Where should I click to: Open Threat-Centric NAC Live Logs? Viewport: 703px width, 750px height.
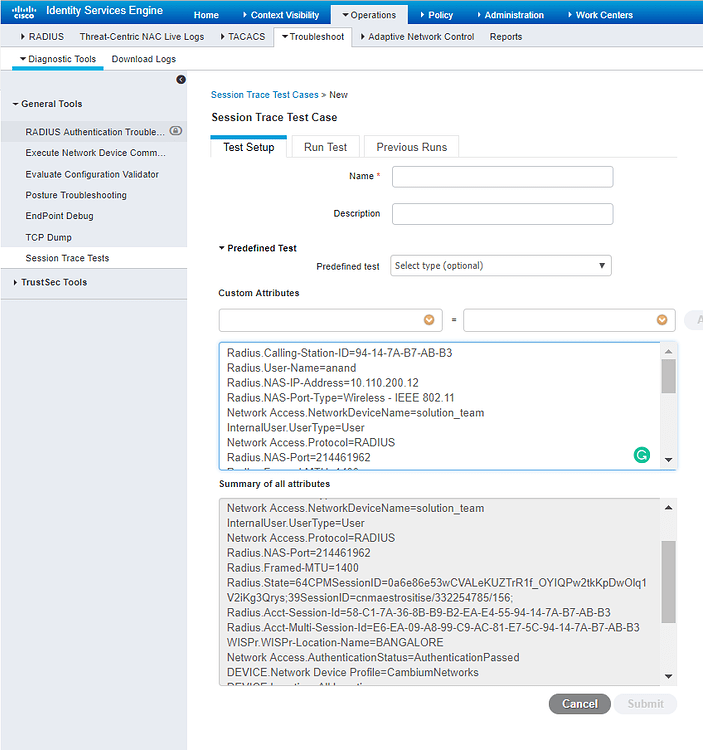pos(142,36)
